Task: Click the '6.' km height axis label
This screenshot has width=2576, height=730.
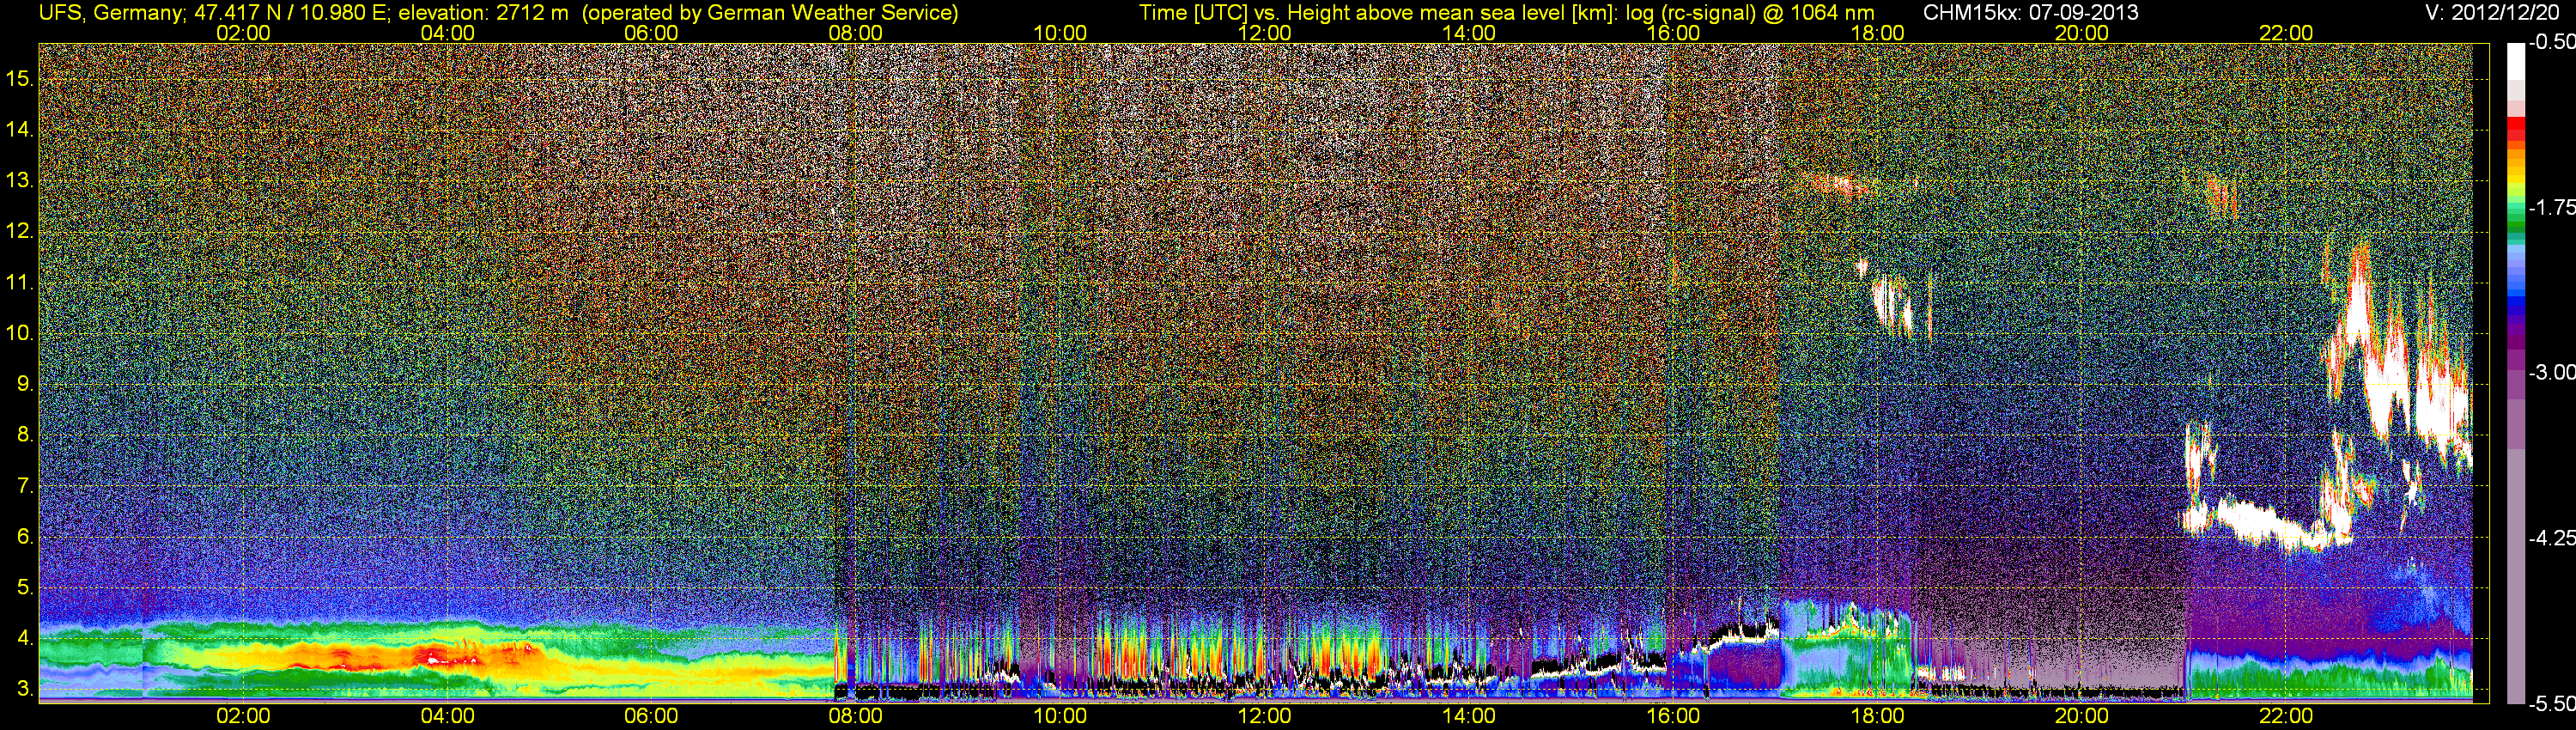Action: coord(25,536)
